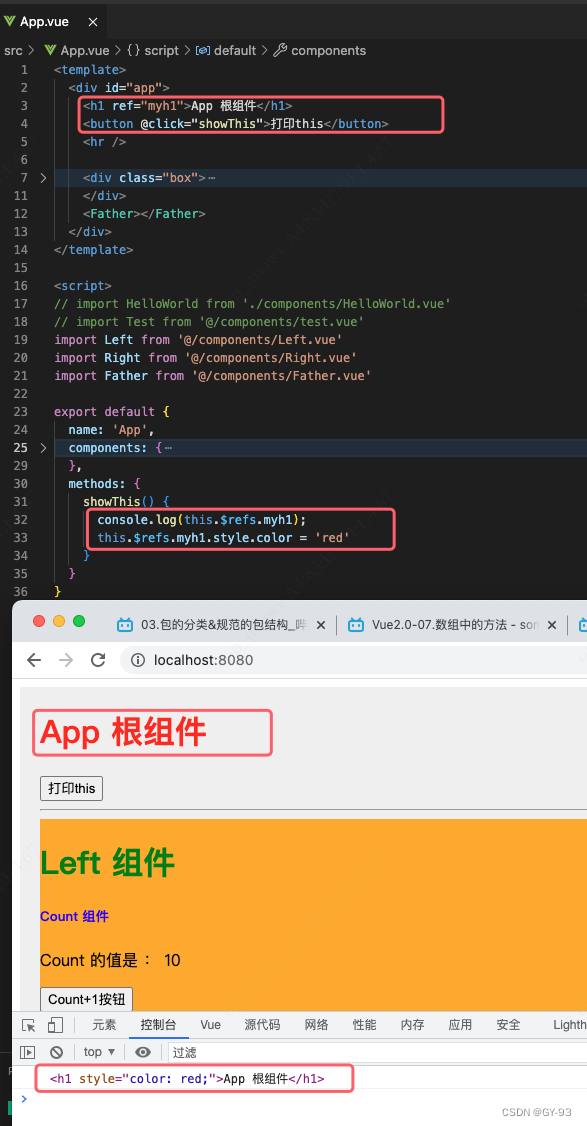The width and height of the screenshot is (587, 1126).
Task: Toggle the live expression eye icon
Action: [x=143, y=1052]
